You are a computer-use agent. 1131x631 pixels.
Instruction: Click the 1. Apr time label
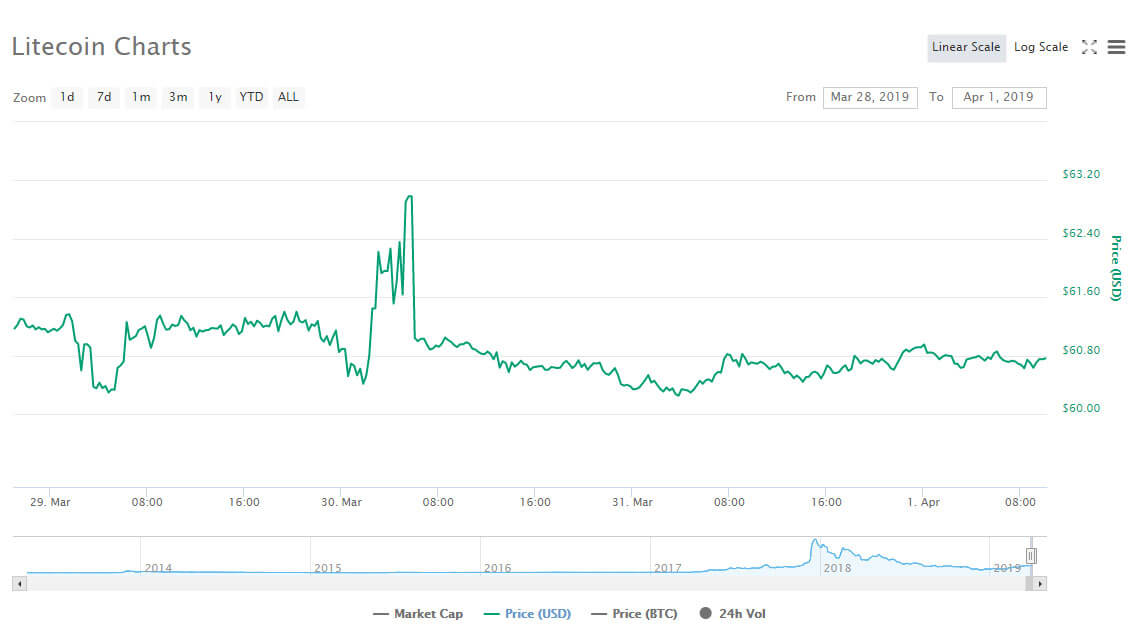click(923, 503)
